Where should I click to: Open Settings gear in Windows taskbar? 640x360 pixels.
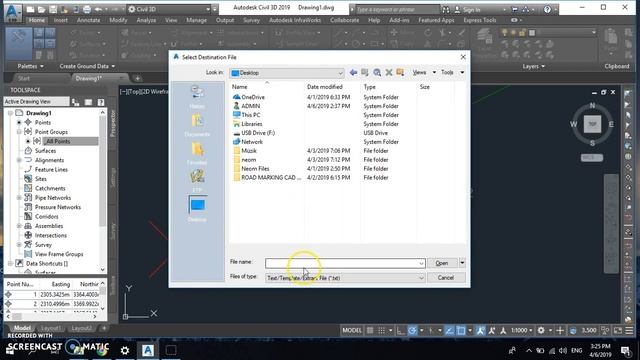coord(125,350)
